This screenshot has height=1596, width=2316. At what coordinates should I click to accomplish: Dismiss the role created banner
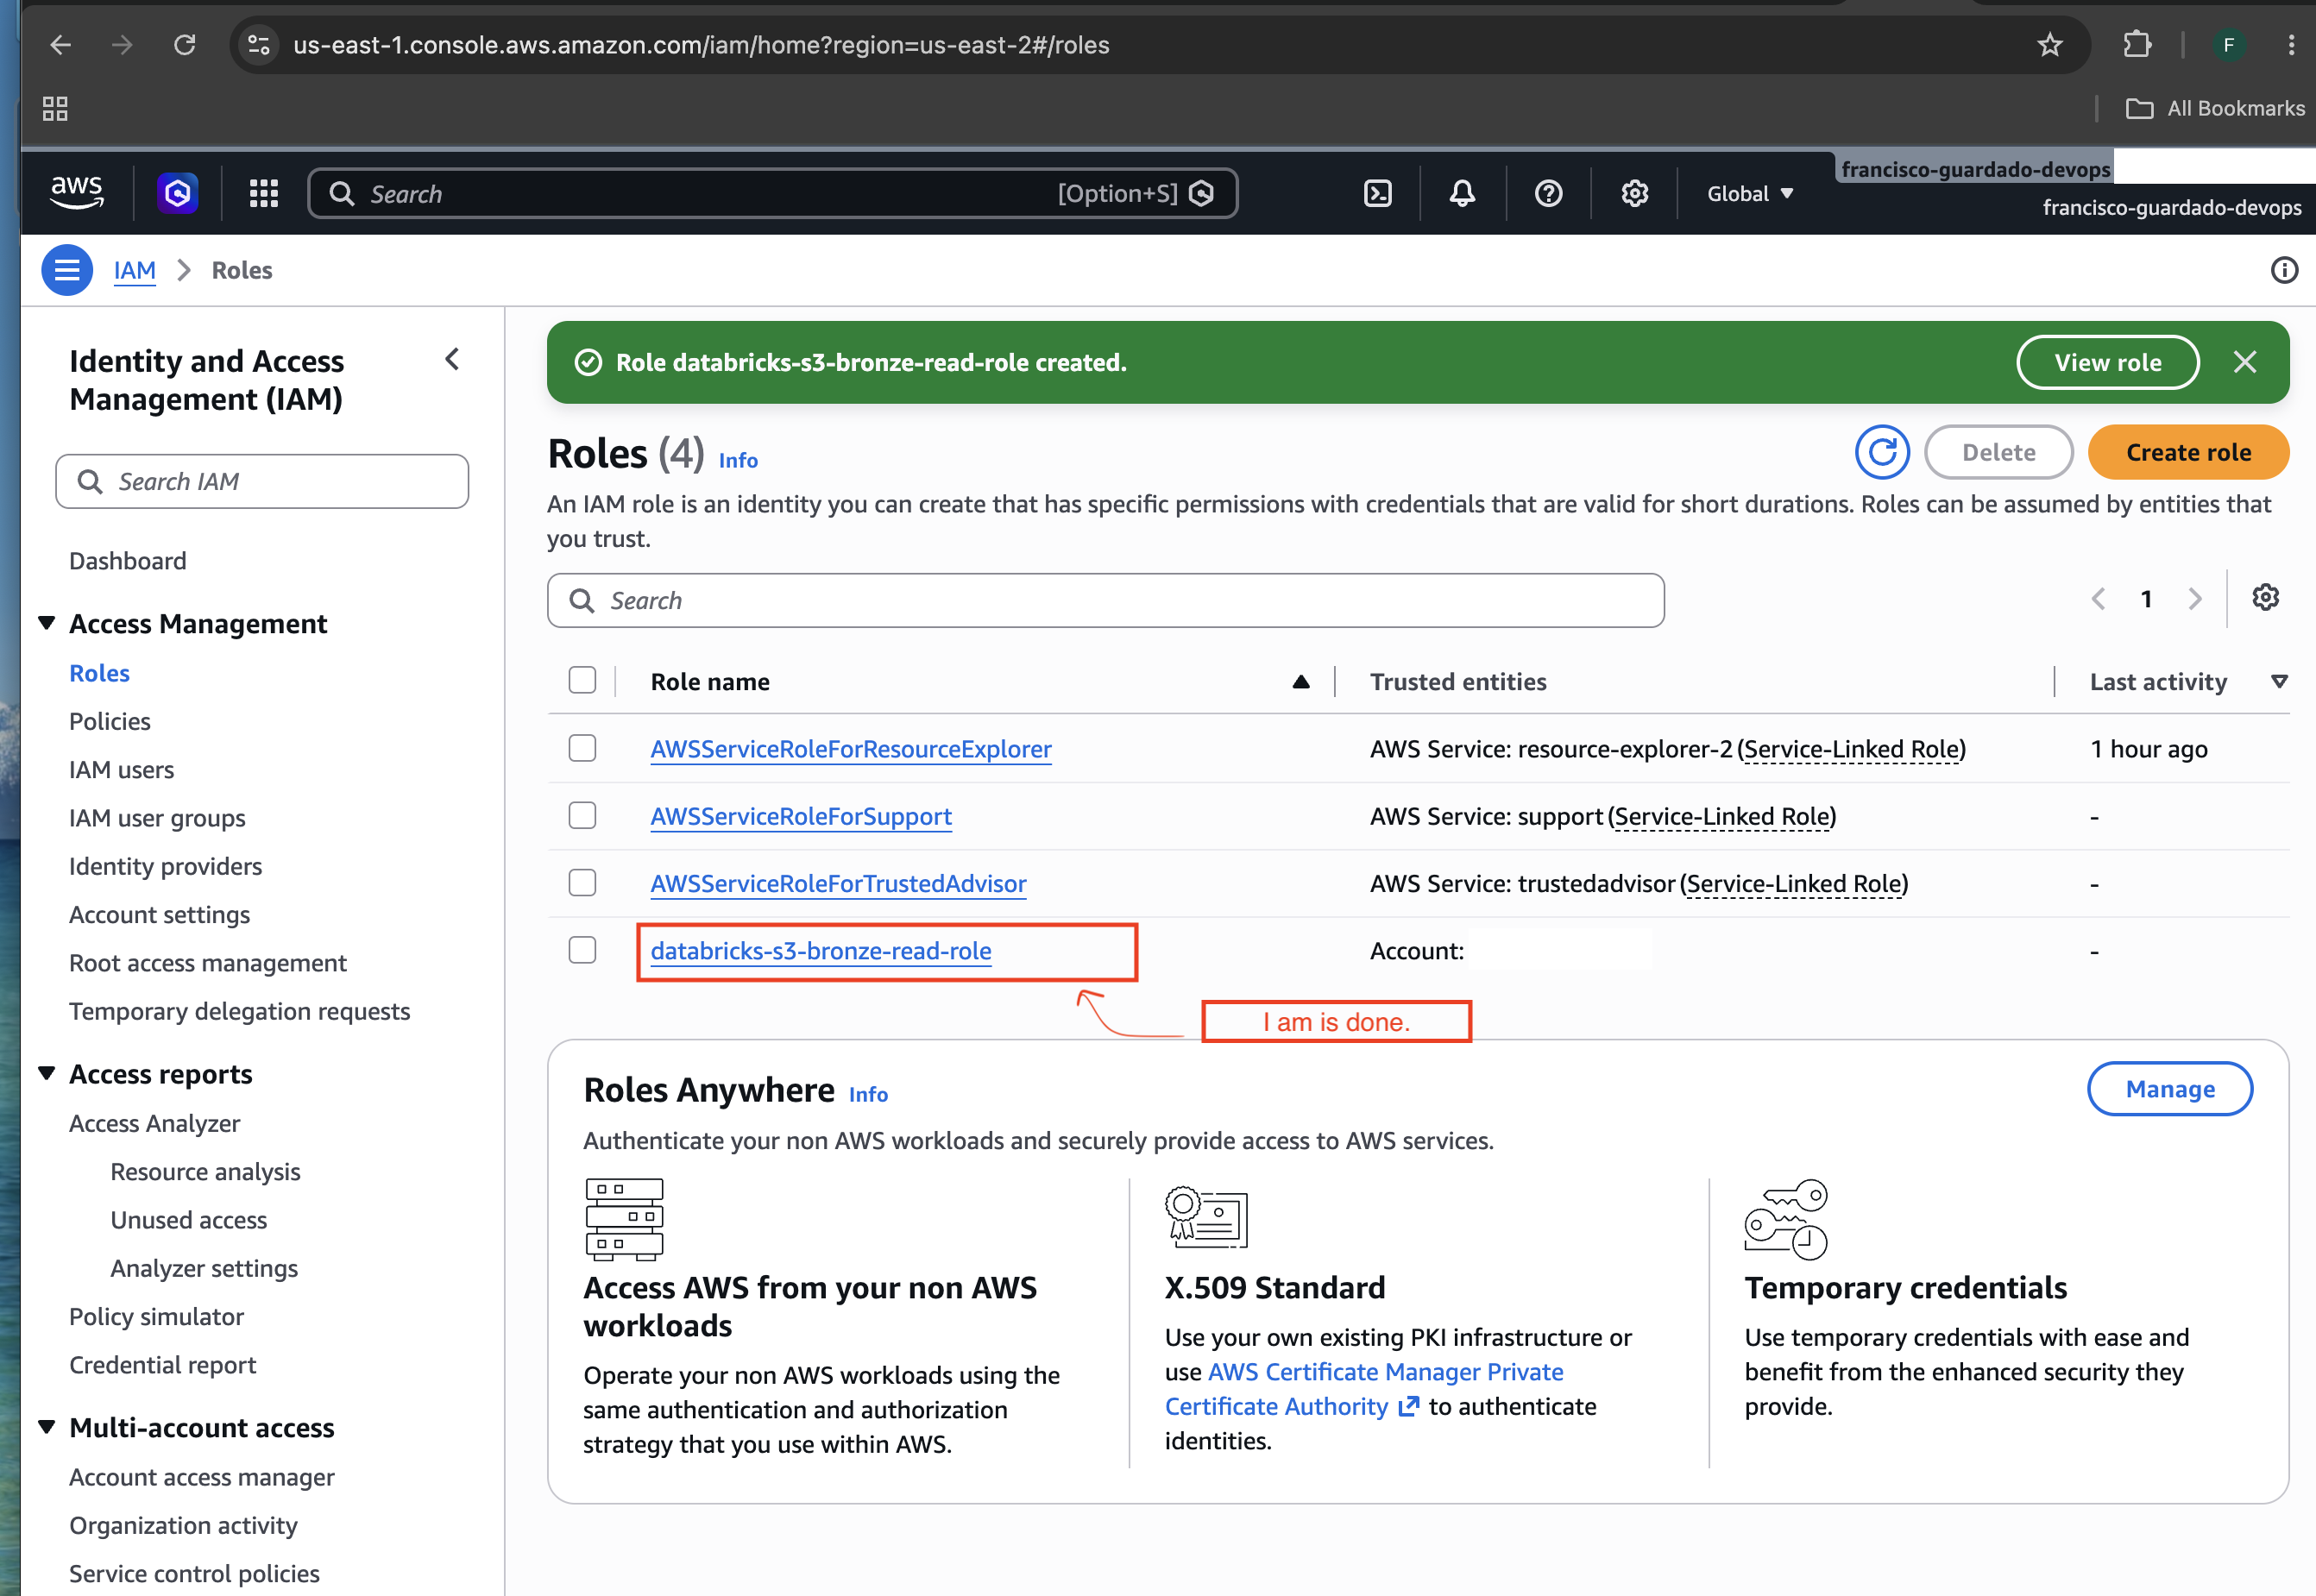(2245, 362)
